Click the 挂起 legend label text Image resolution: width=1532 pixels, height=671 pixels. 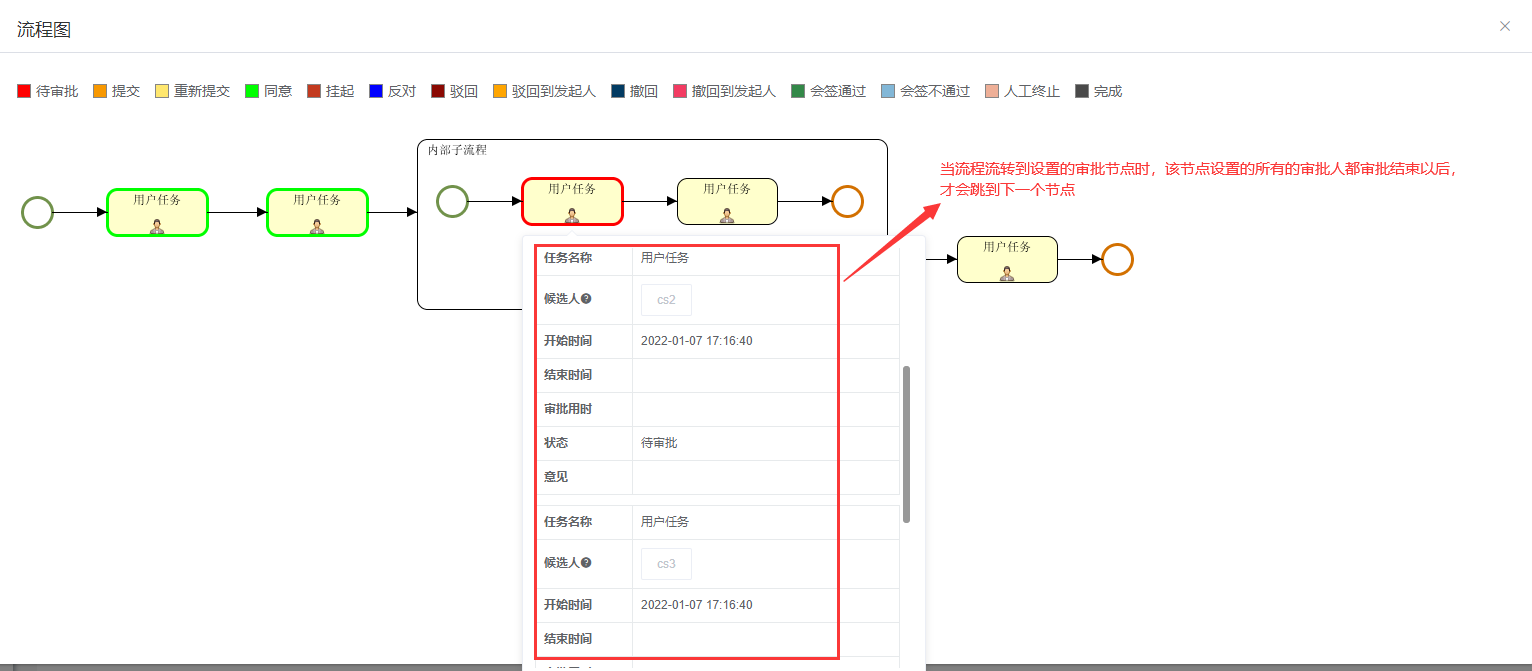340,91
